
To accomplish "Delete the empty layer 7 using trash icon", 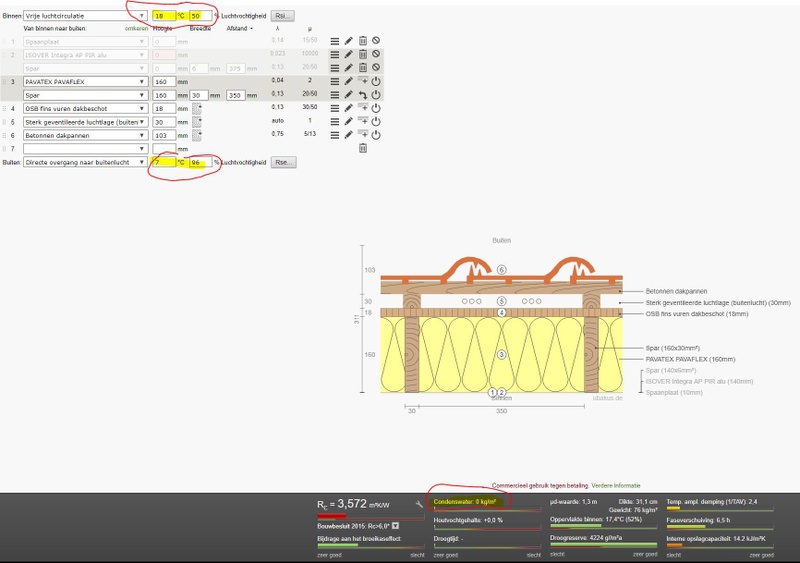I will pos(363,148).
